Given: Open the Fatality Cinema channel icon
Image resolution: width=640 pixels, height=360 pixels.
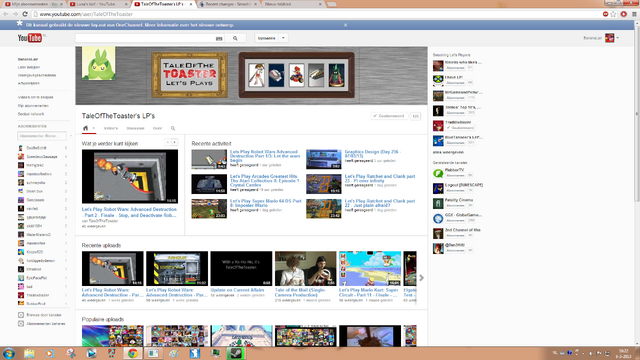Looking at the screenshot, I should pyautogui.click(x=438, y=203).
